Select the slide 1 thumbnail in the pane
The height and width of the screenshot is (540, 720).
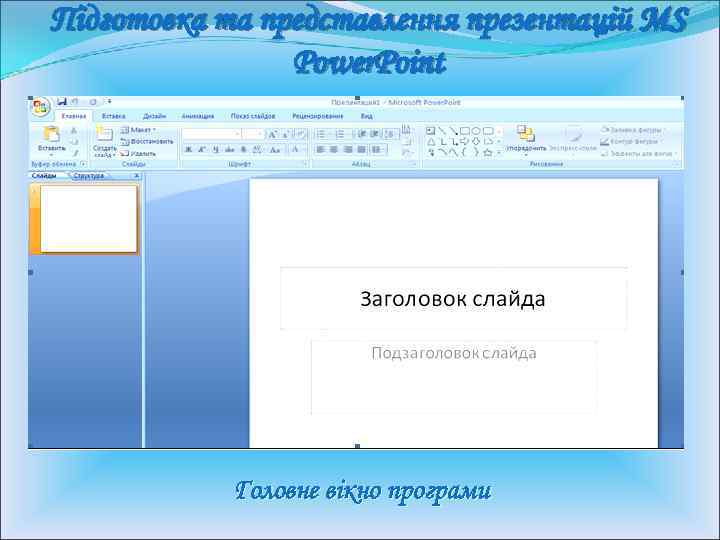click(89, 219)
